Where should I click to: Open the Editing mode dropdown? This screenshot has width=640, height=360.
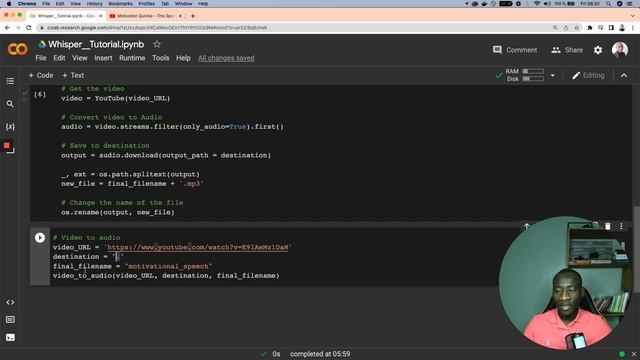click(x=588, y=76)
